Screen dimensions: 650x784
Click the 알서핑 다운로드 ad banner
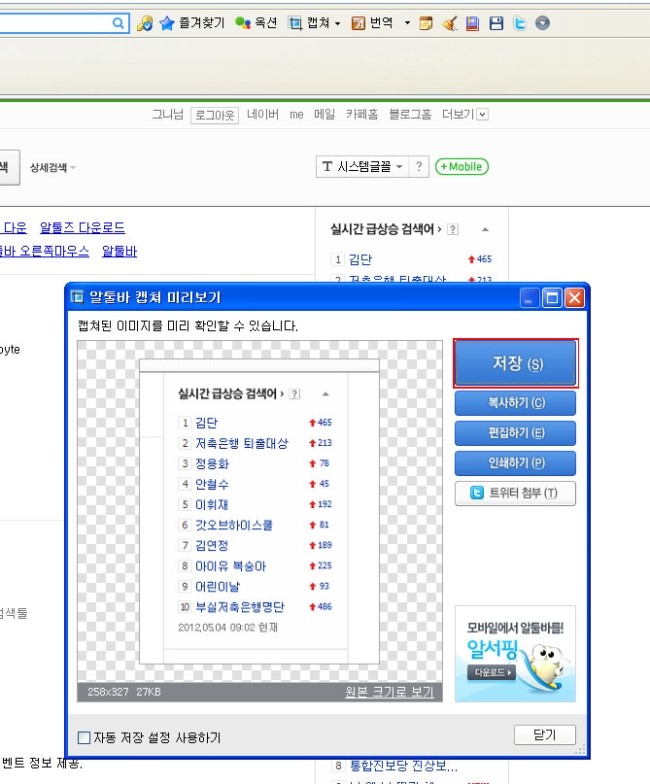coord(515,653)
